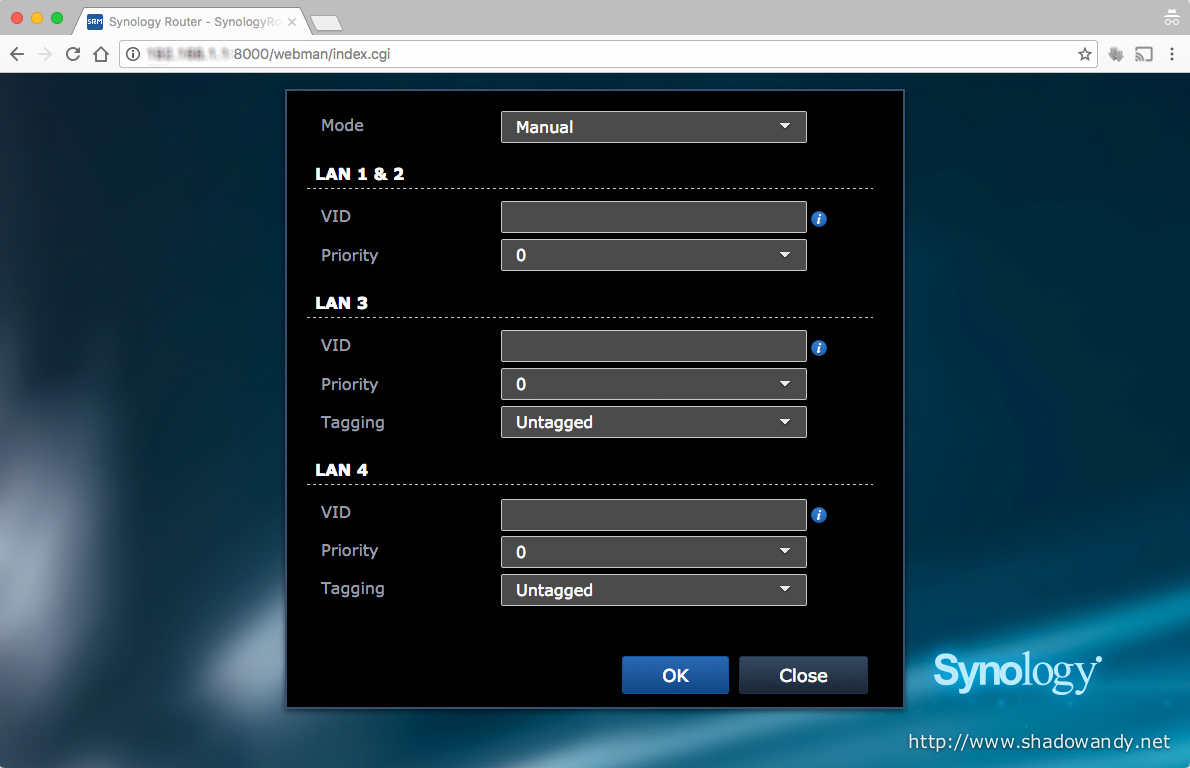1190x768 pixels.
Task: Open a new browser tab
Action: (326, 22)
